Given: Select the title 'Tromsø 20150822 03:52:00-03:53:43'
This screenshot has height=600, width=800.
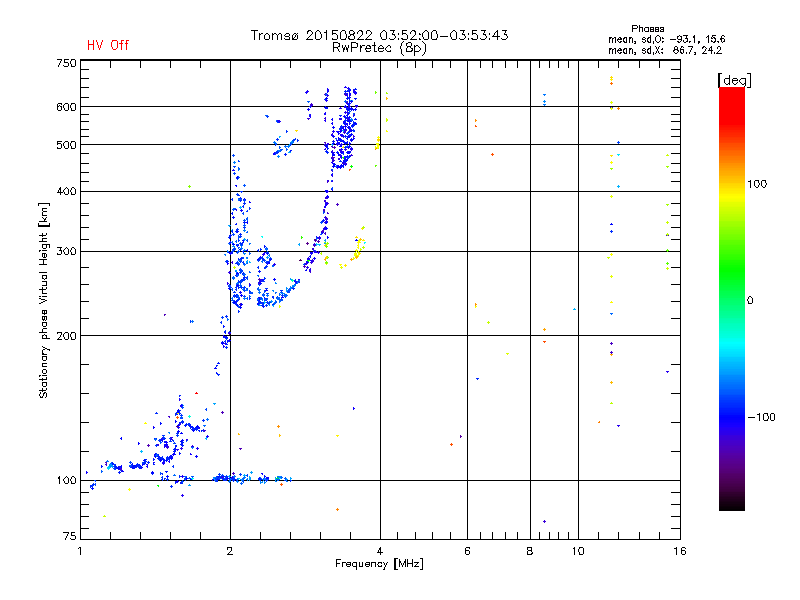Looking at the screenshot, I should pos(379,35).
